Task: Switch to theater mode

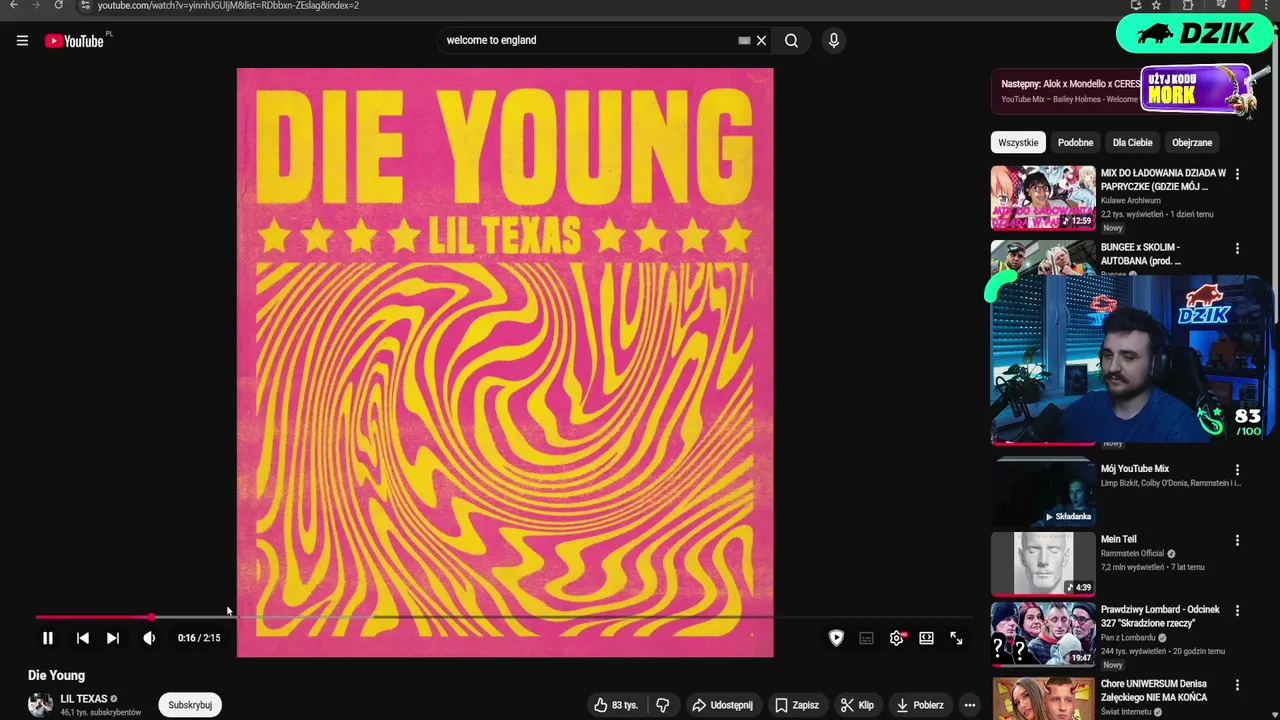Action: [927, 638]
